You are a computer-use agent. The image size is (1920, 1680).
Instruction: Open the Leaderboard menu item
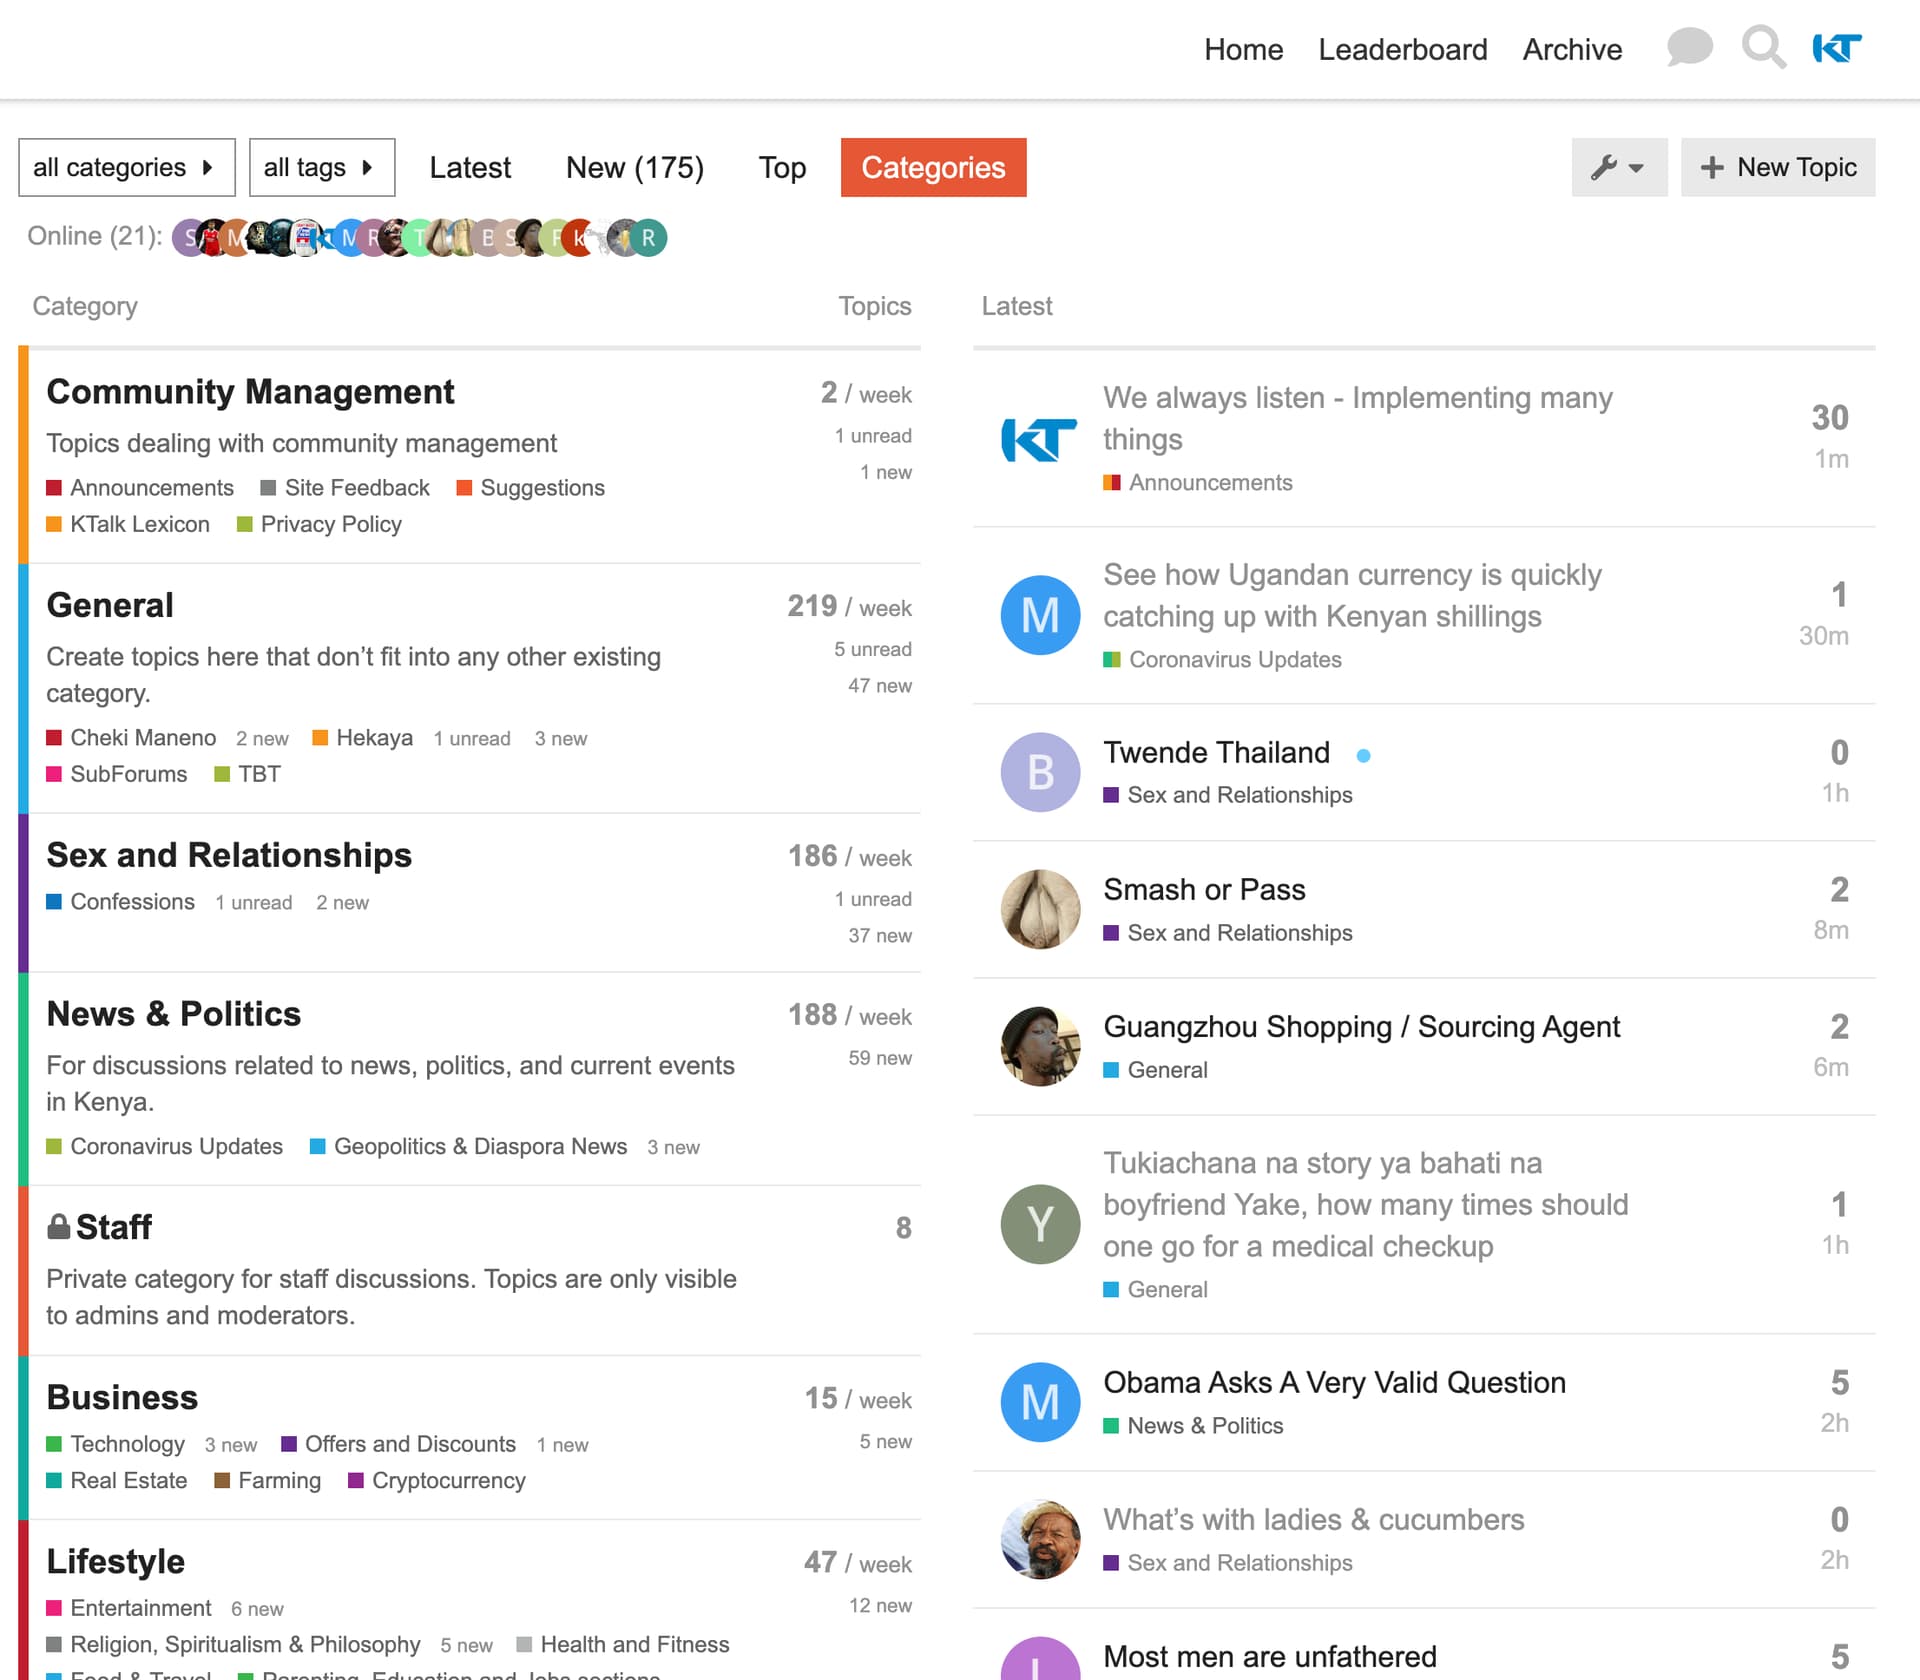pyautogui.click(x=1402, y=49)
